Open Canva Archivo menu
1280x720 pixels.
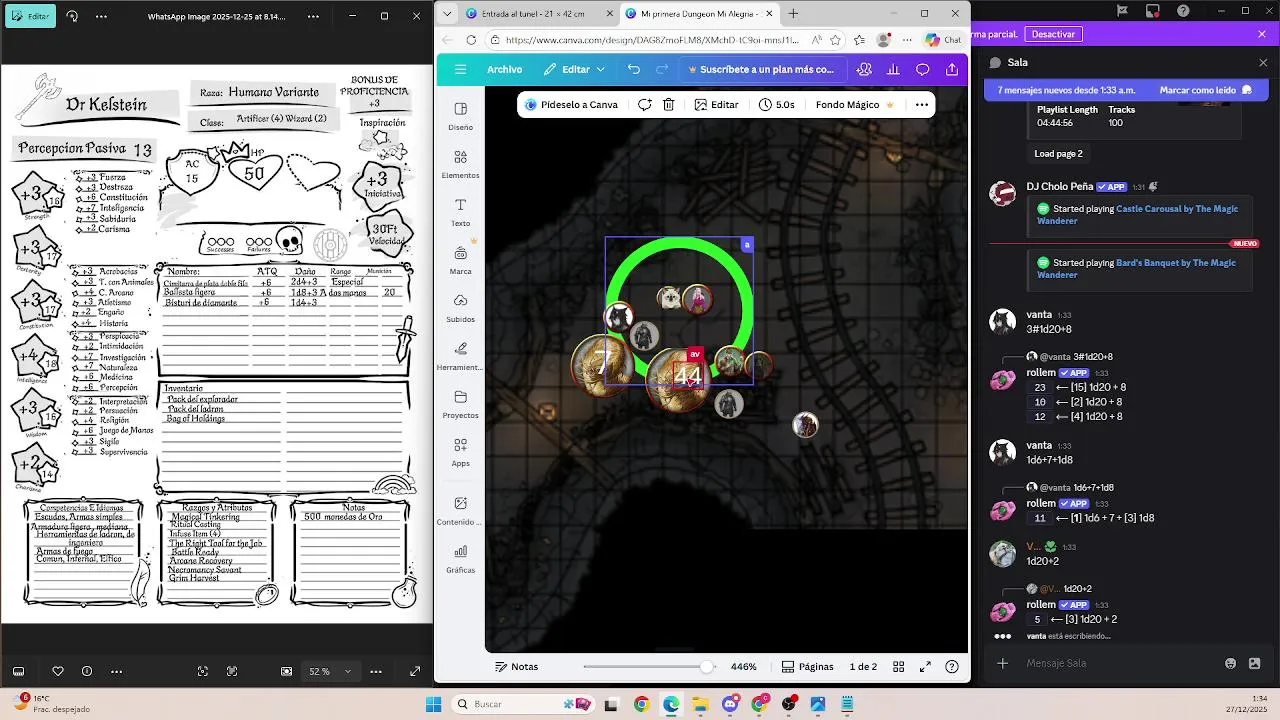504,70
